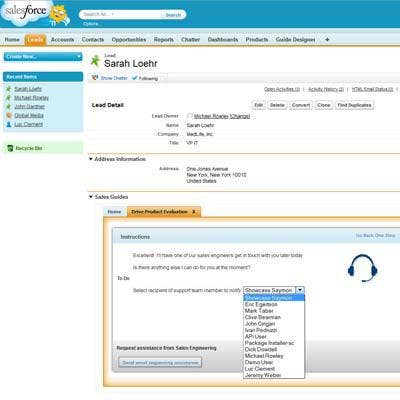
Task: Open Activity History link
Action: point(326,89)
